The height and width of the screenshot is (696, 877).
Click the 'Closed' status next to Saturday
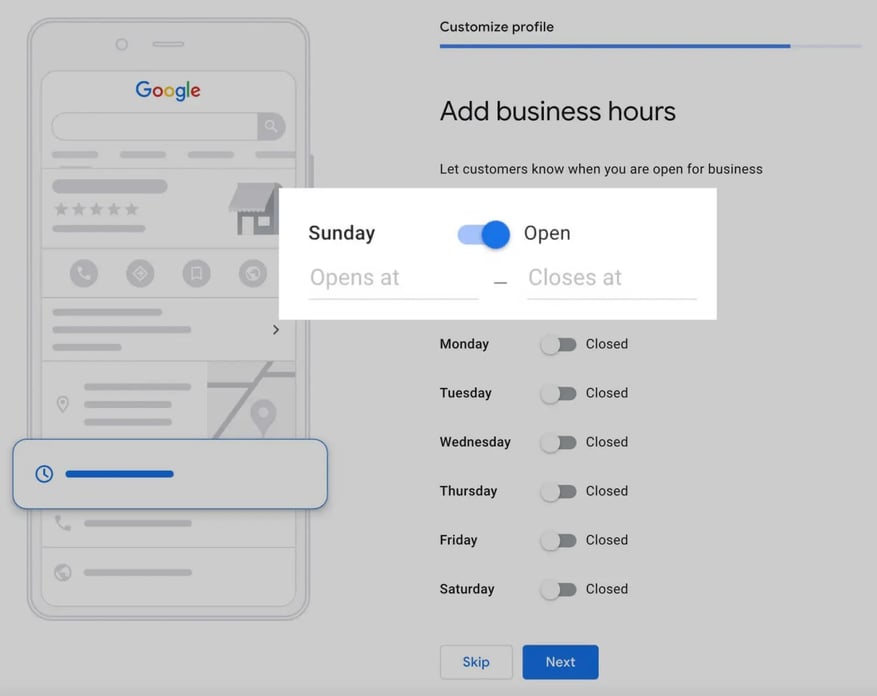[607, 589]
